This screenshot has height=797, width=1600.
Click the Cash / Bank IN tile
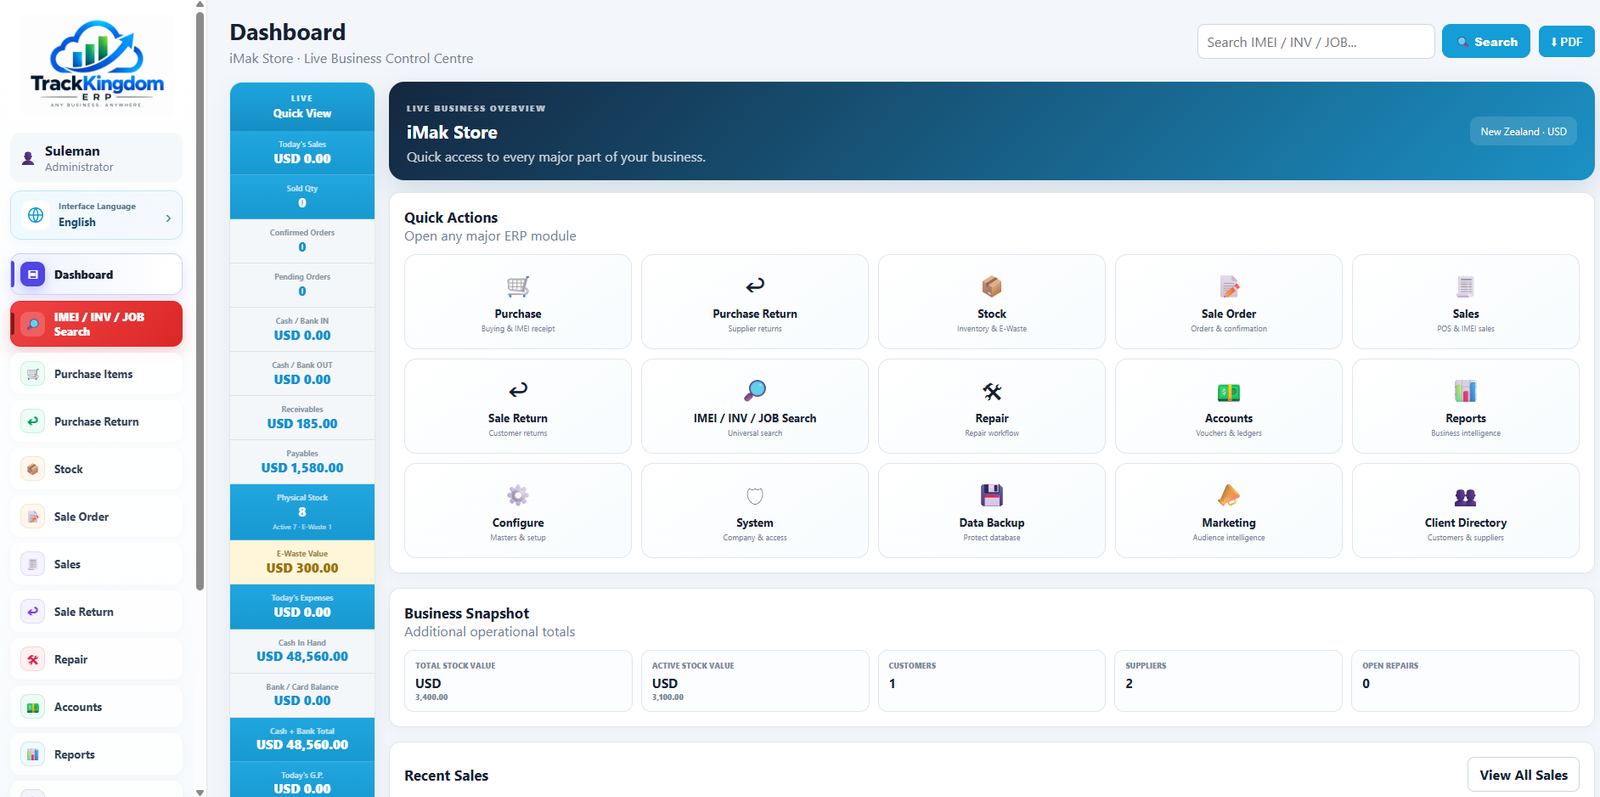(302, 329)
